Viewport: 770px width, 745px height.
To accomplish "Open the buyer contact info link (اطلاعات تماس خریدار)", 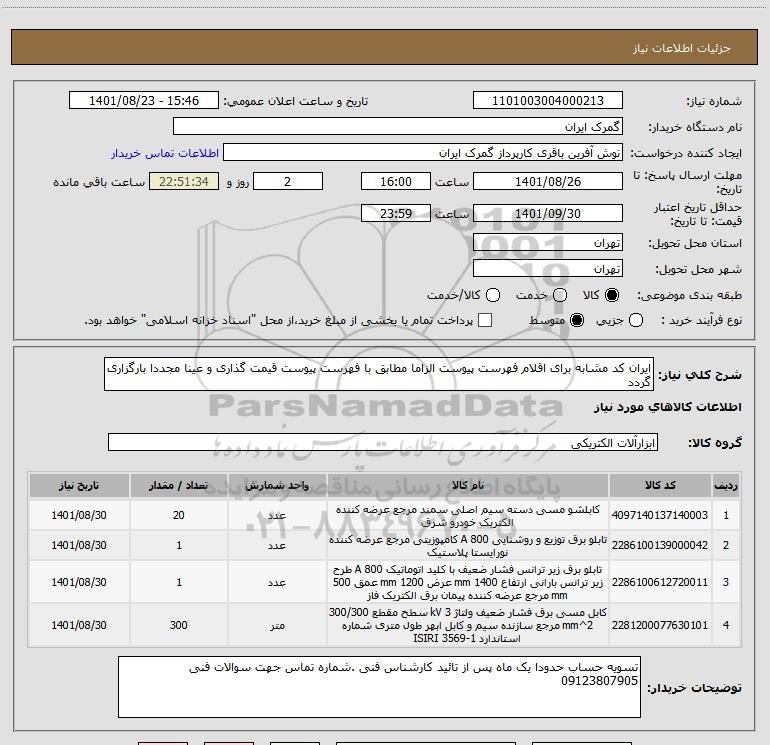I will click(165, 153).
